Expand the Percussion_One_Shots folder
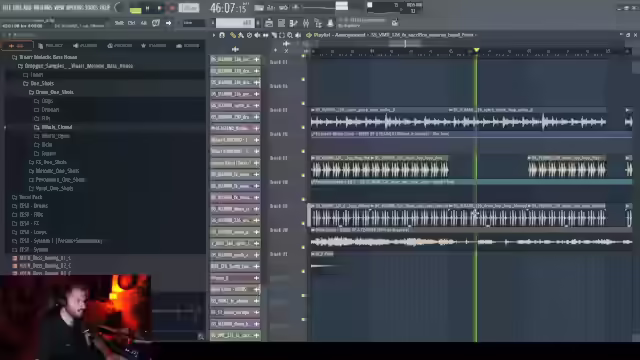The image size is (640, 360). click(x=57, y=180)
